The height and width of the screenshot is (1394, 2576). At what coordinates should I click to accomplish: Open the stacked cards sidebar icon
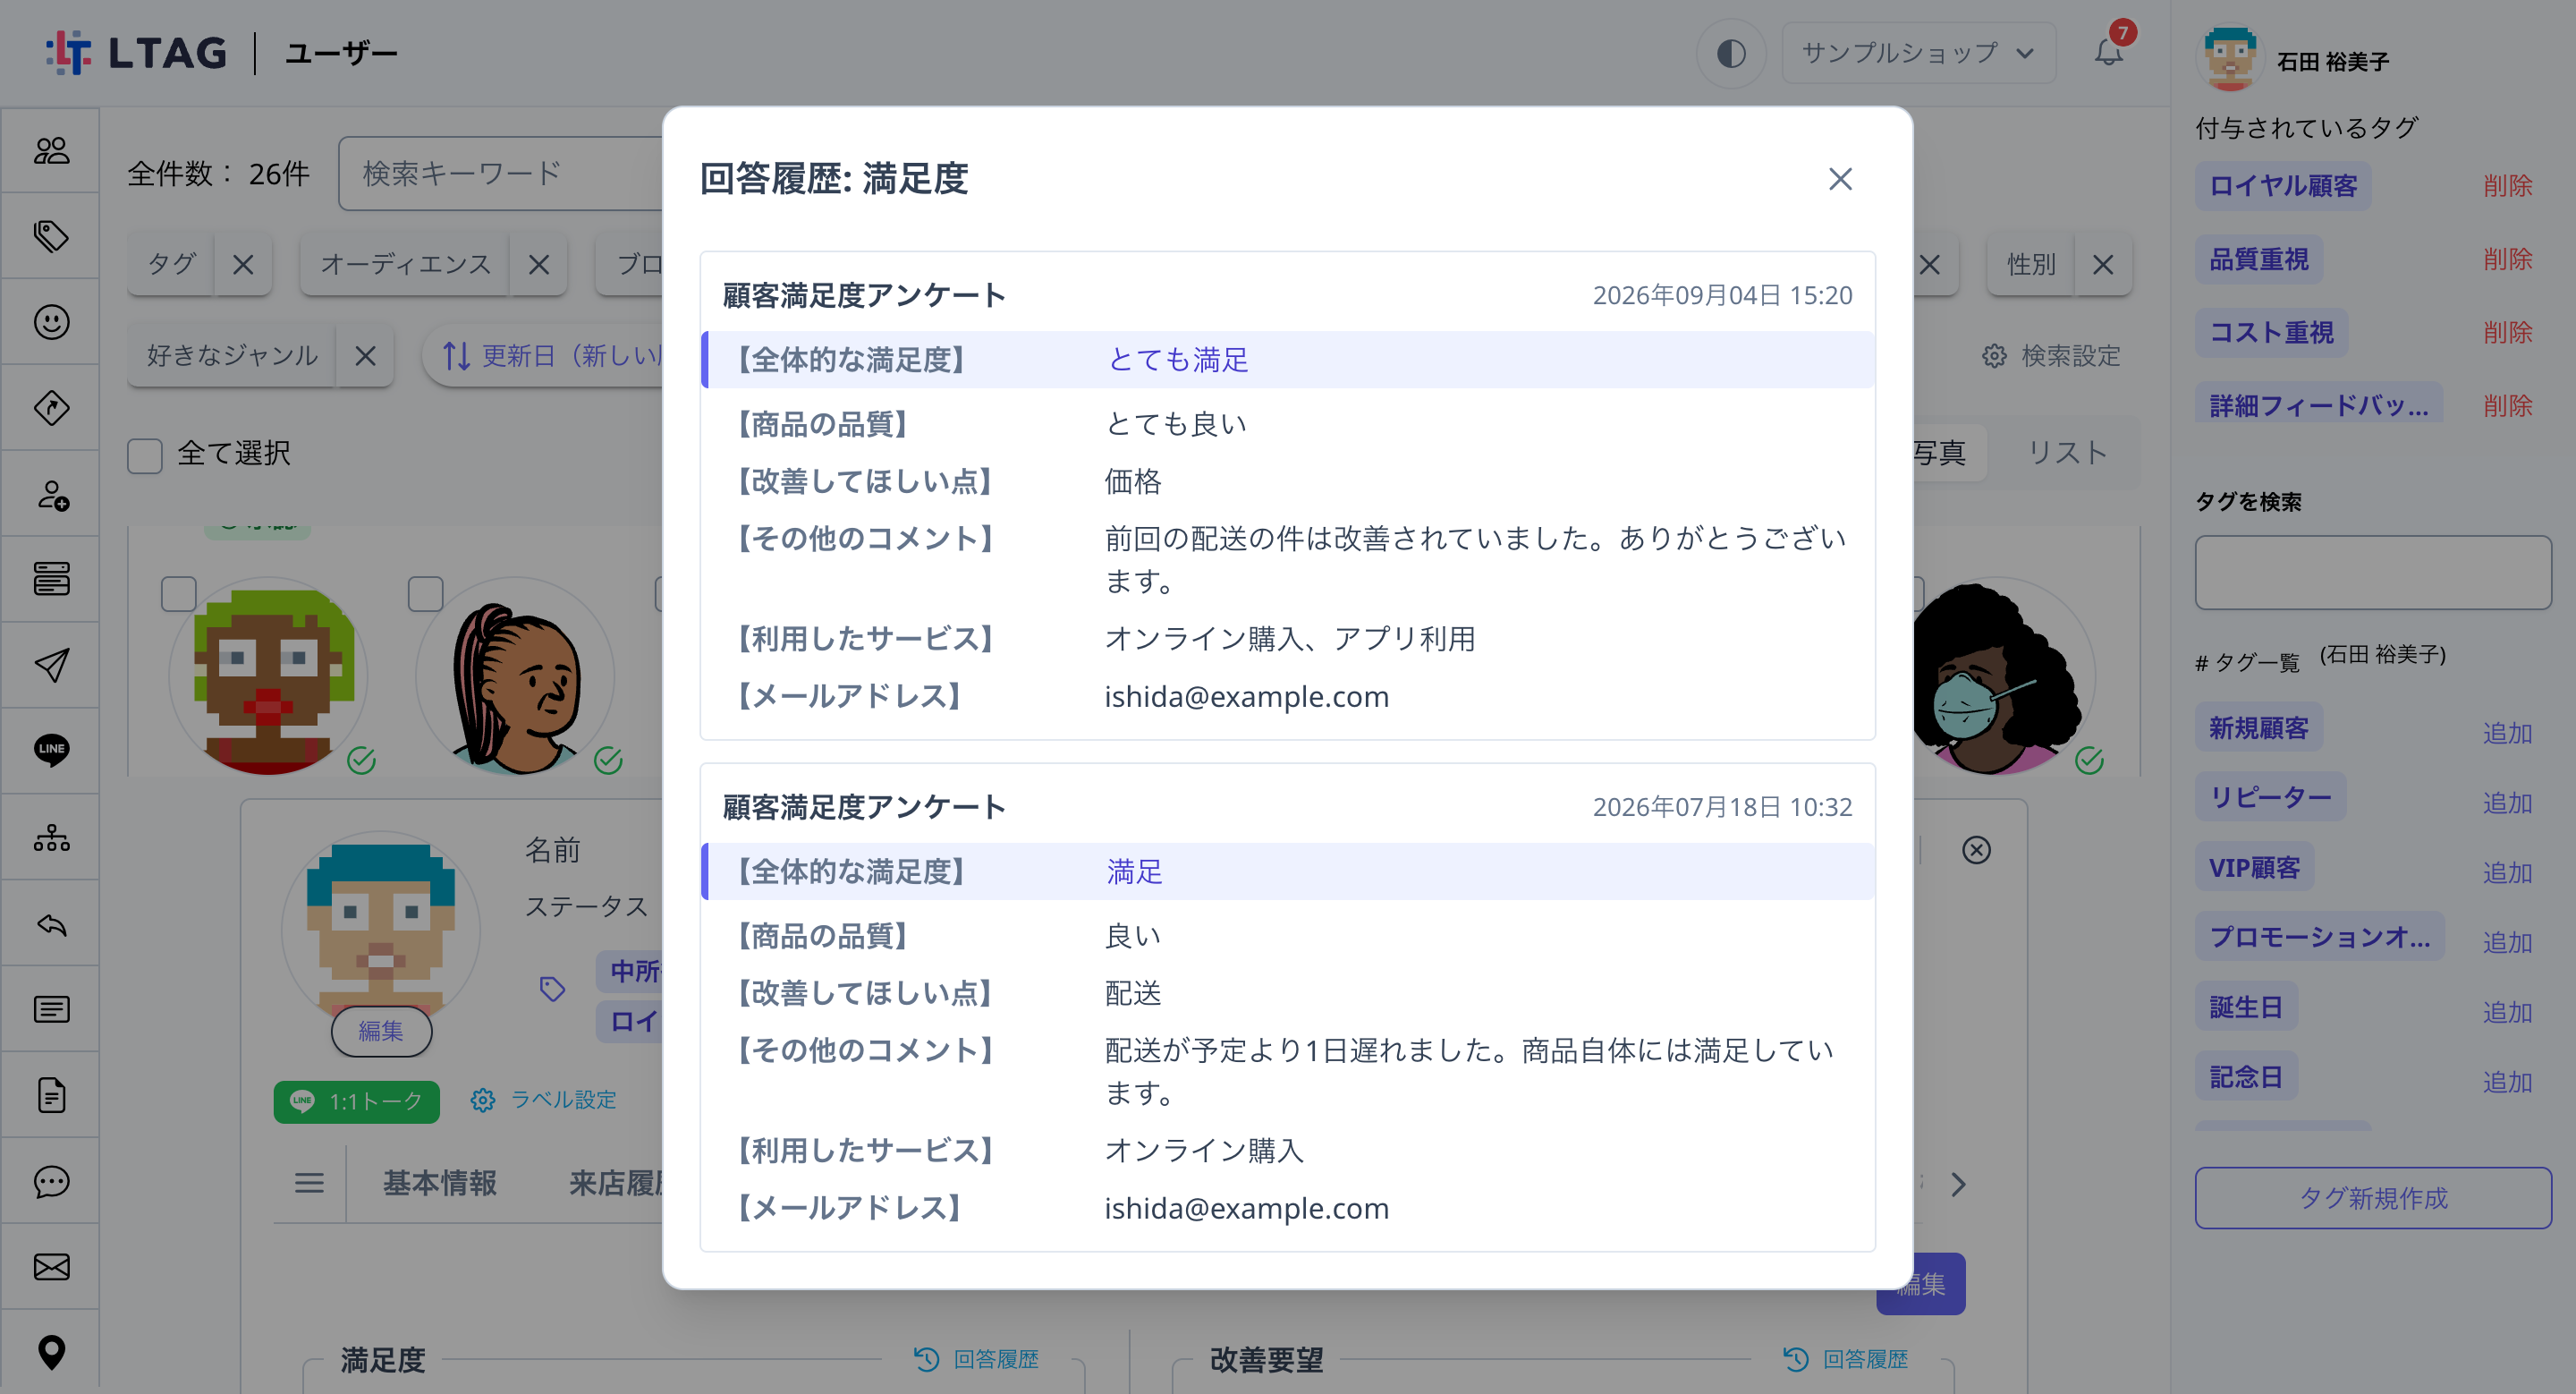coord(51,579)
